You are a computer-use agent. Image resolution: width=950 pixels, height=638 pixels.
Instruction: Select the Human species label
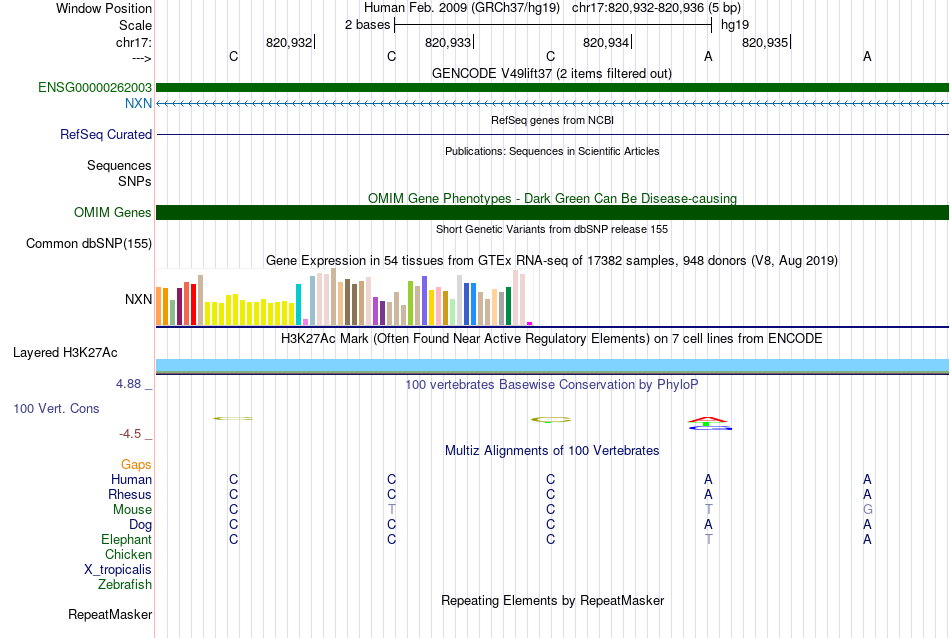point(131,479)
